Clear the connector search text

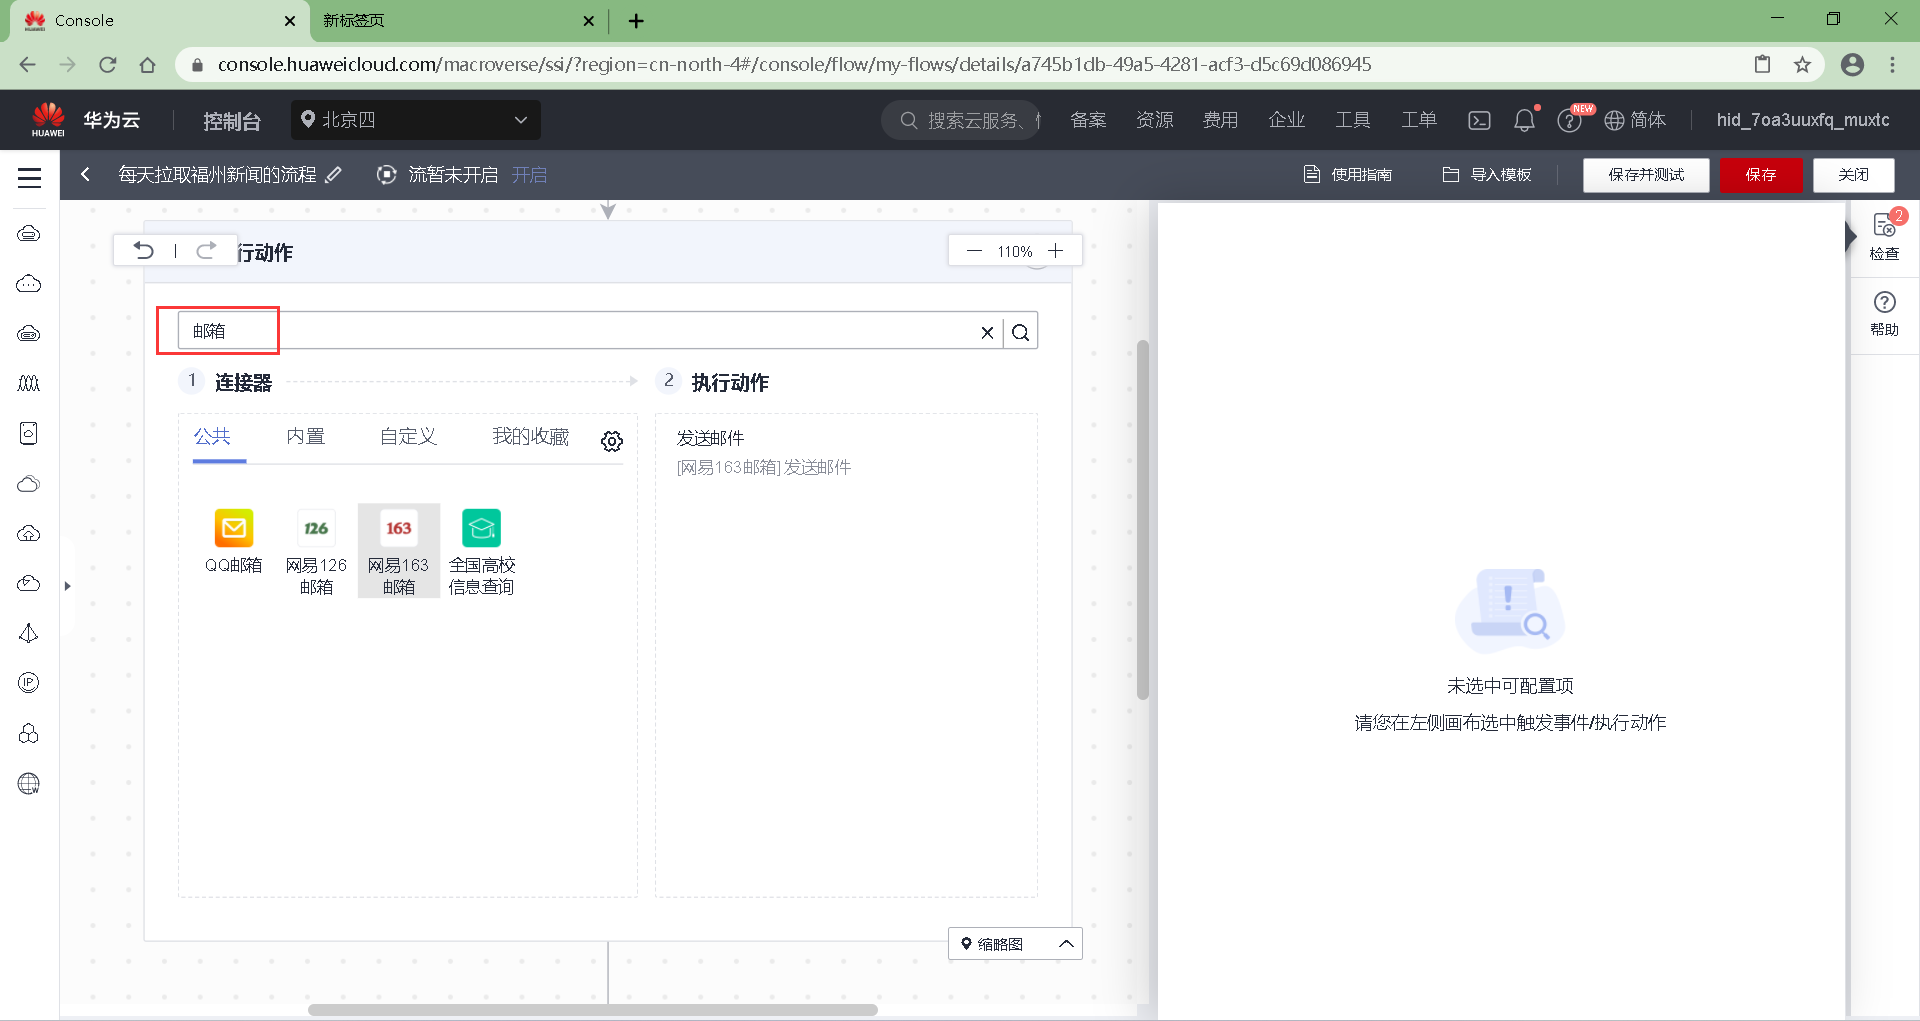[987, 332]
